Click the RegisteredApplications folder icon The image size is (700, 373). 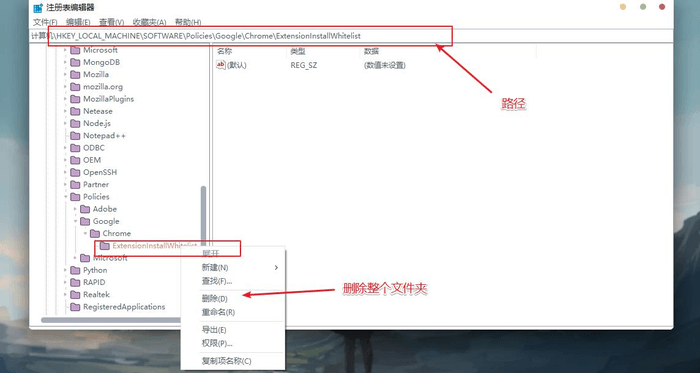pos(75,307)
